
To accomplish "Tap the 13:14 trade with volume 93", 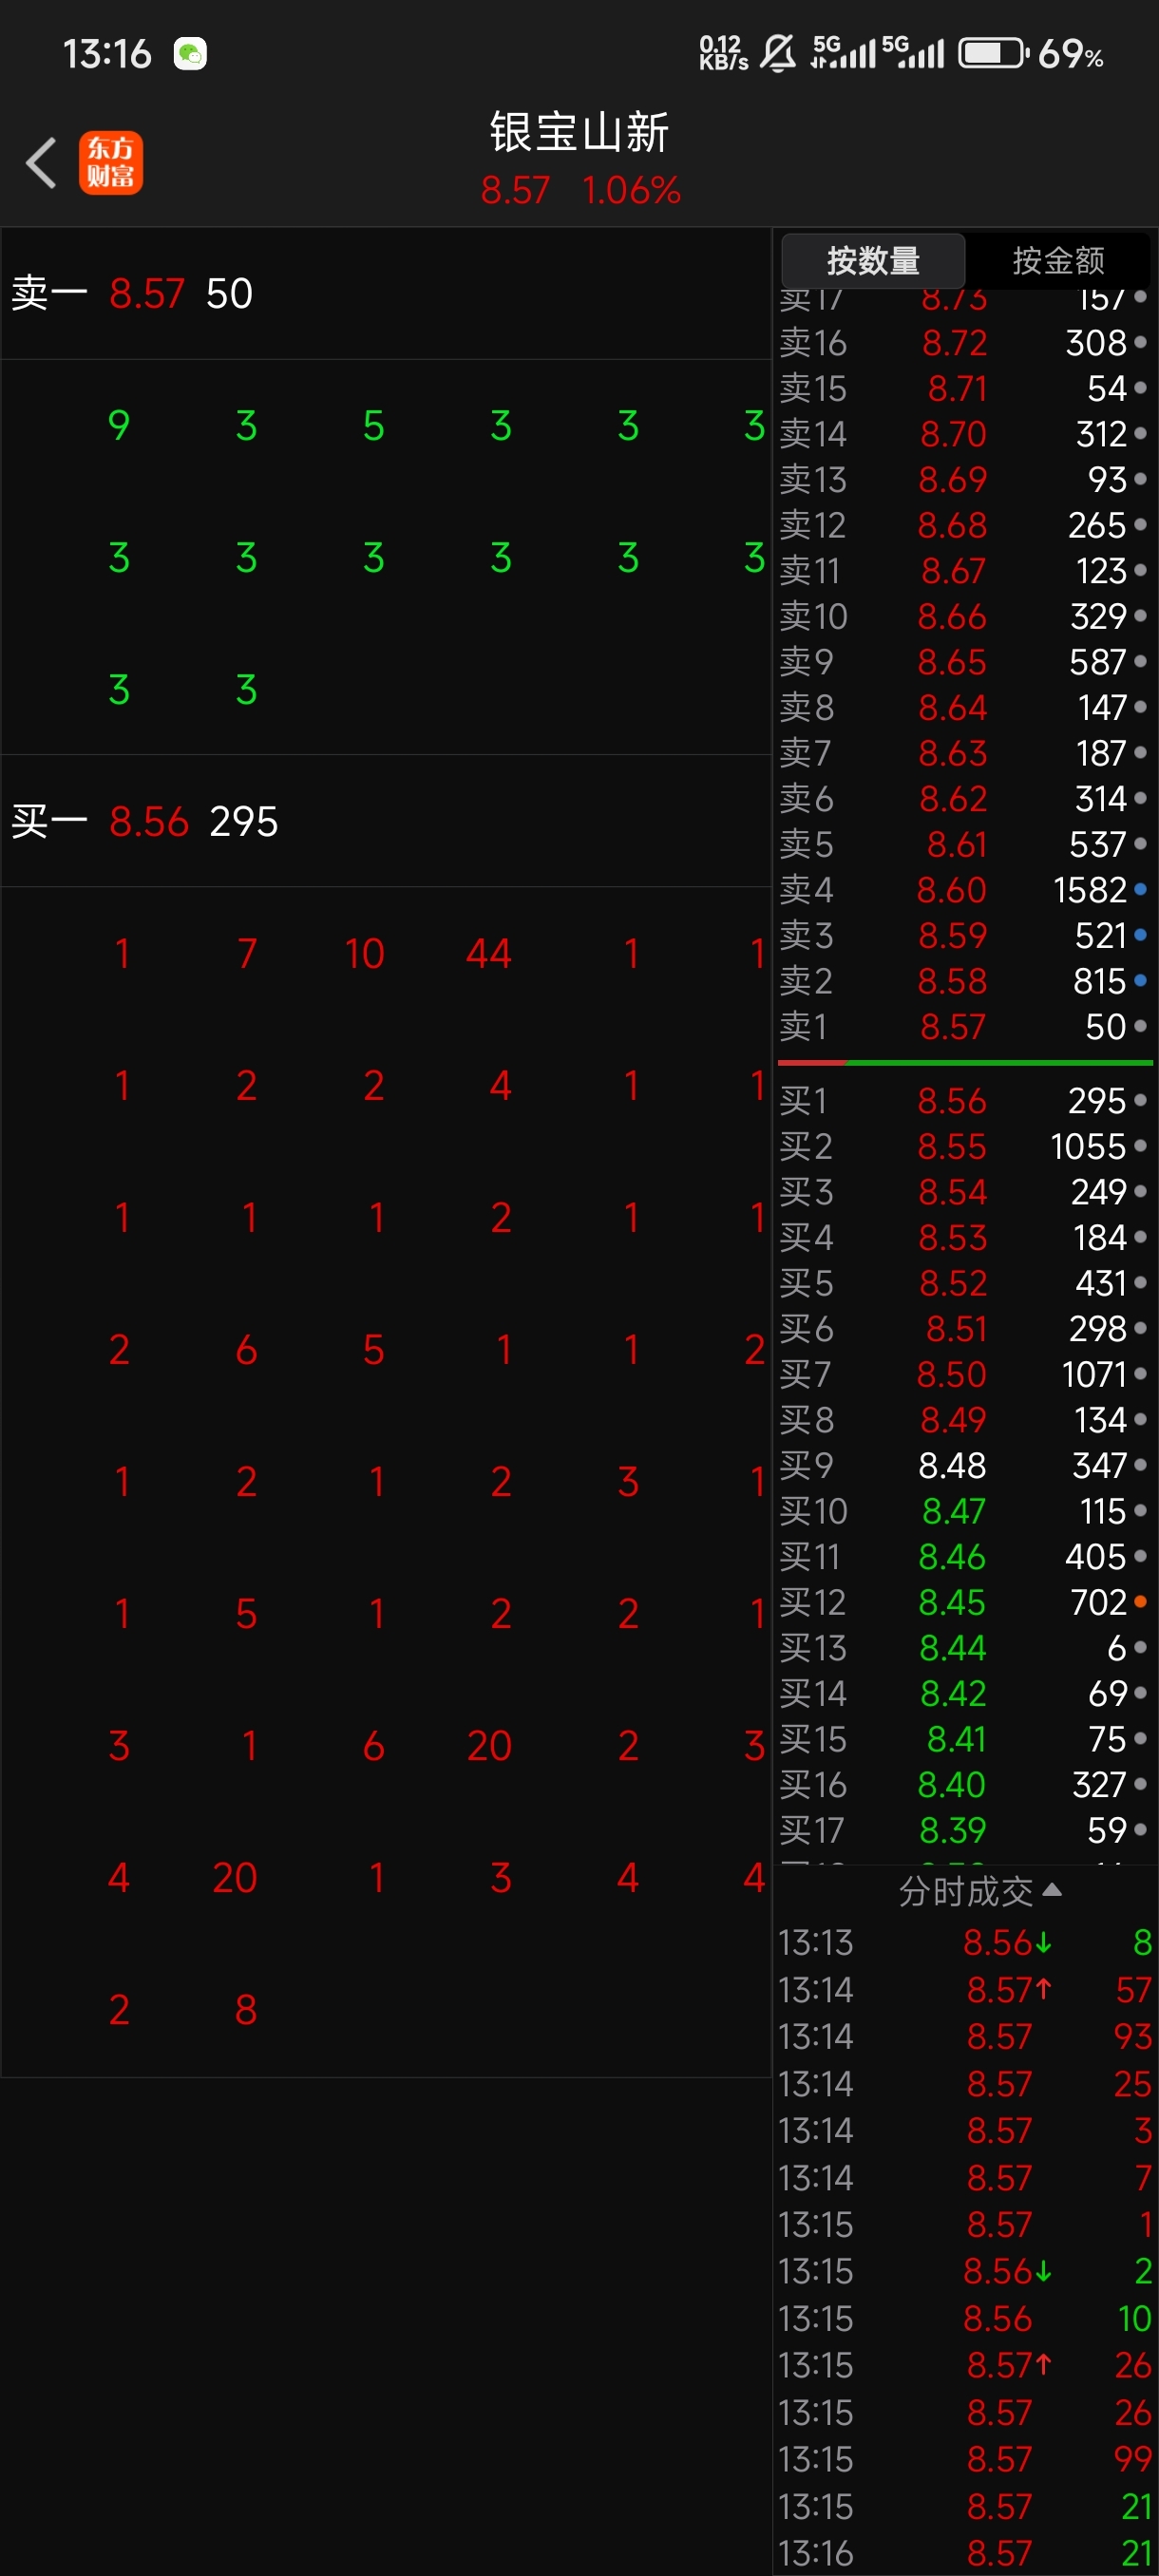I will tap(965, 2036).
